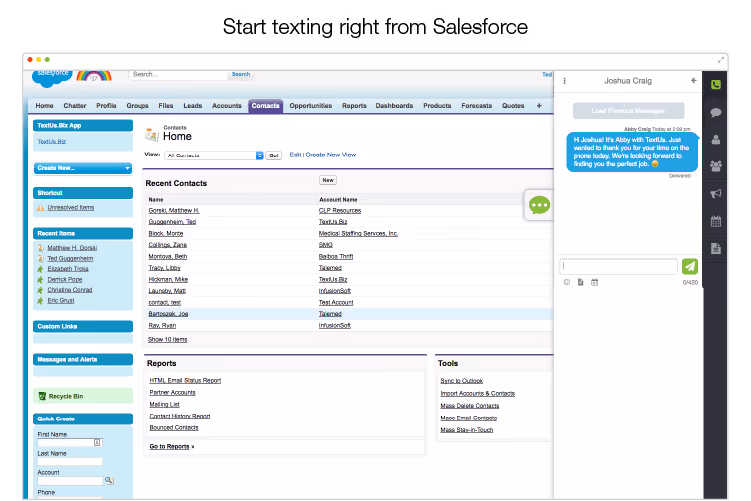This screenshot has height=501, width=751.
Task: Click the Account quick create field
Action: 70,480
